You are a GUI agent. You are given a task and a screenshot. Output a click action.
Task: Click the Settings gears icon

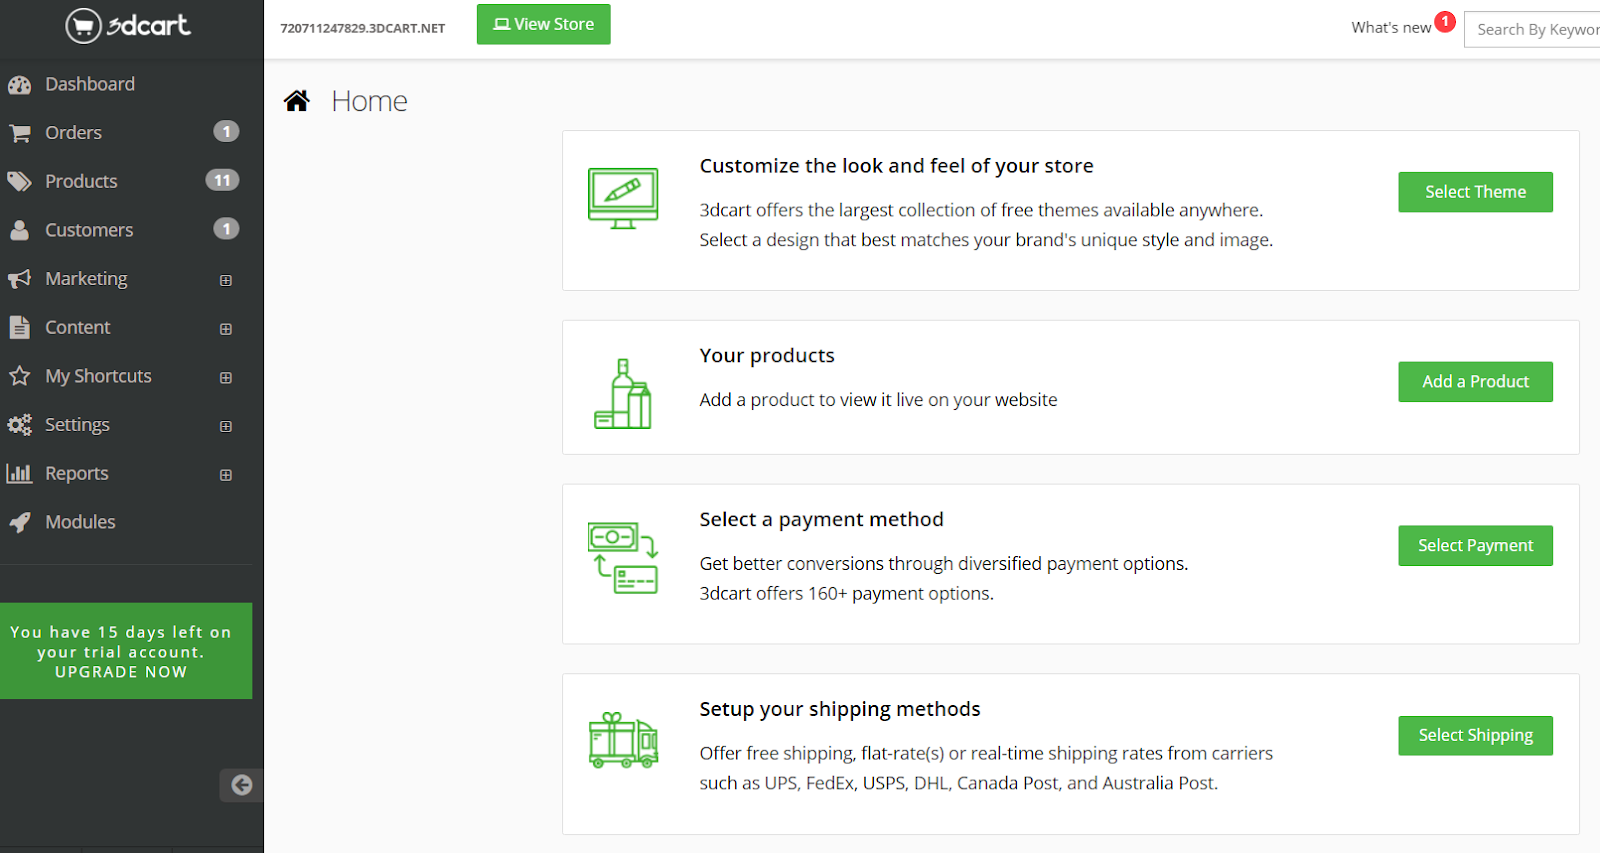(19, 425)
